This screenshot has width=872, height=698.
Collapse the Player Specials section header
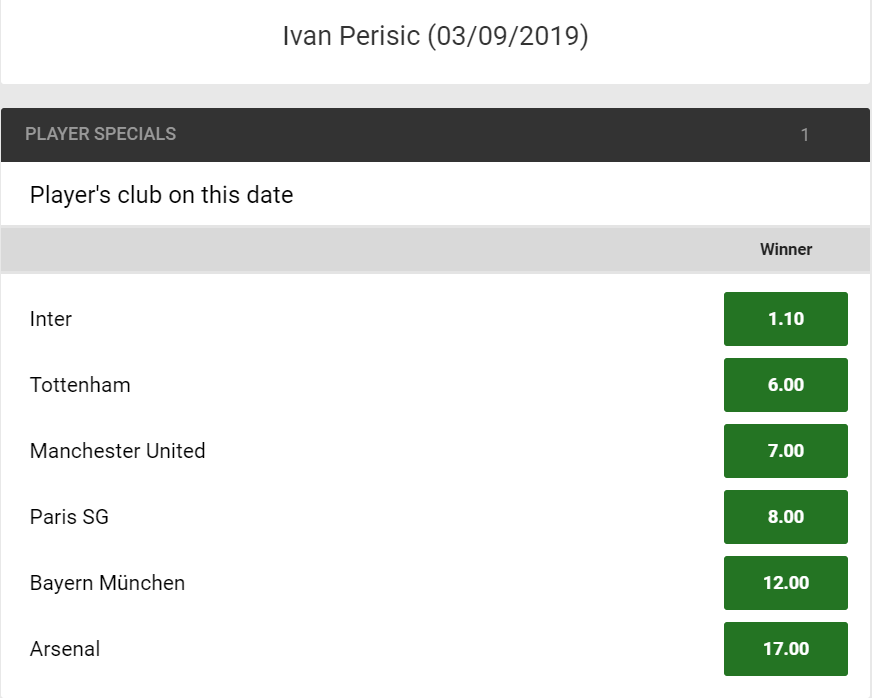click(x=435, y=135)
